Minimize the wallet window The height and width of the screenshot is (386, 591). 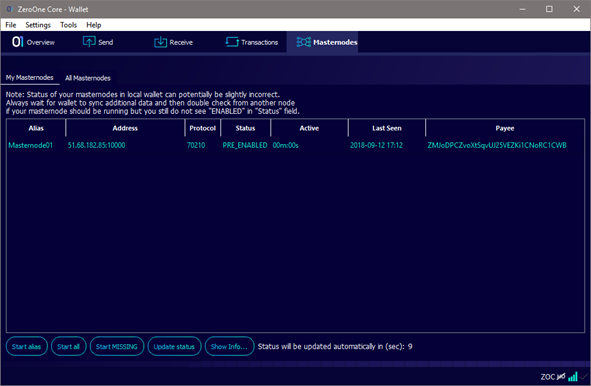pos(522,9)
